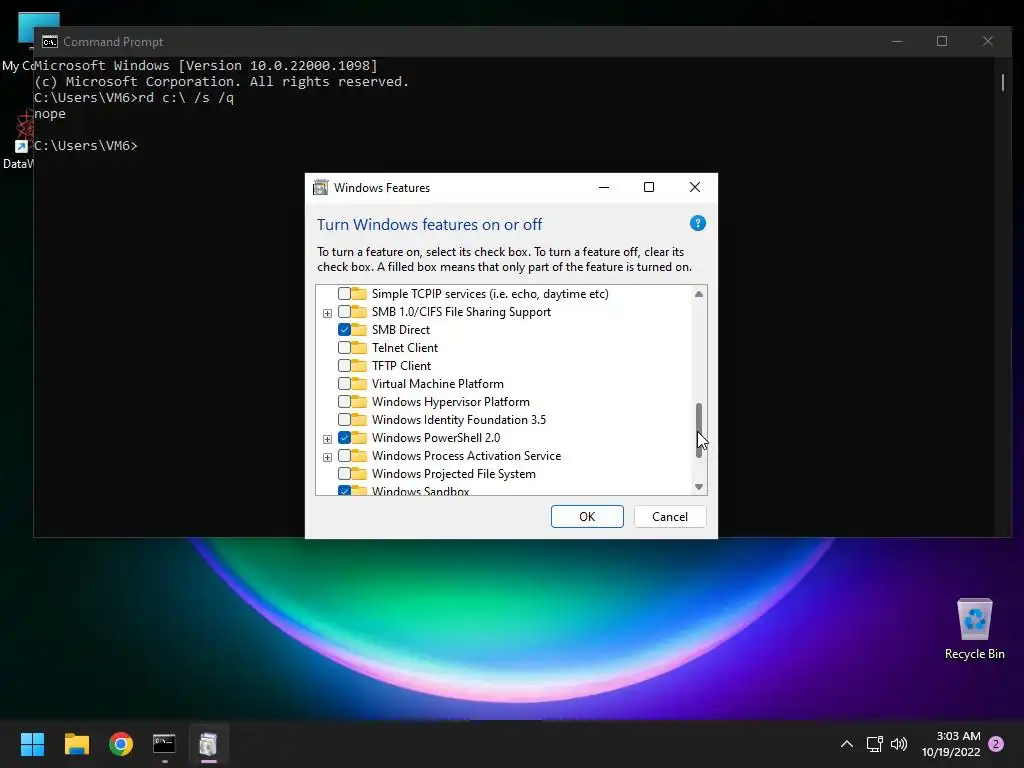Image resolution: width=1024 pixels, height=768 pixels.
Task: Open the volume tray icon
Action: [899, 744]
